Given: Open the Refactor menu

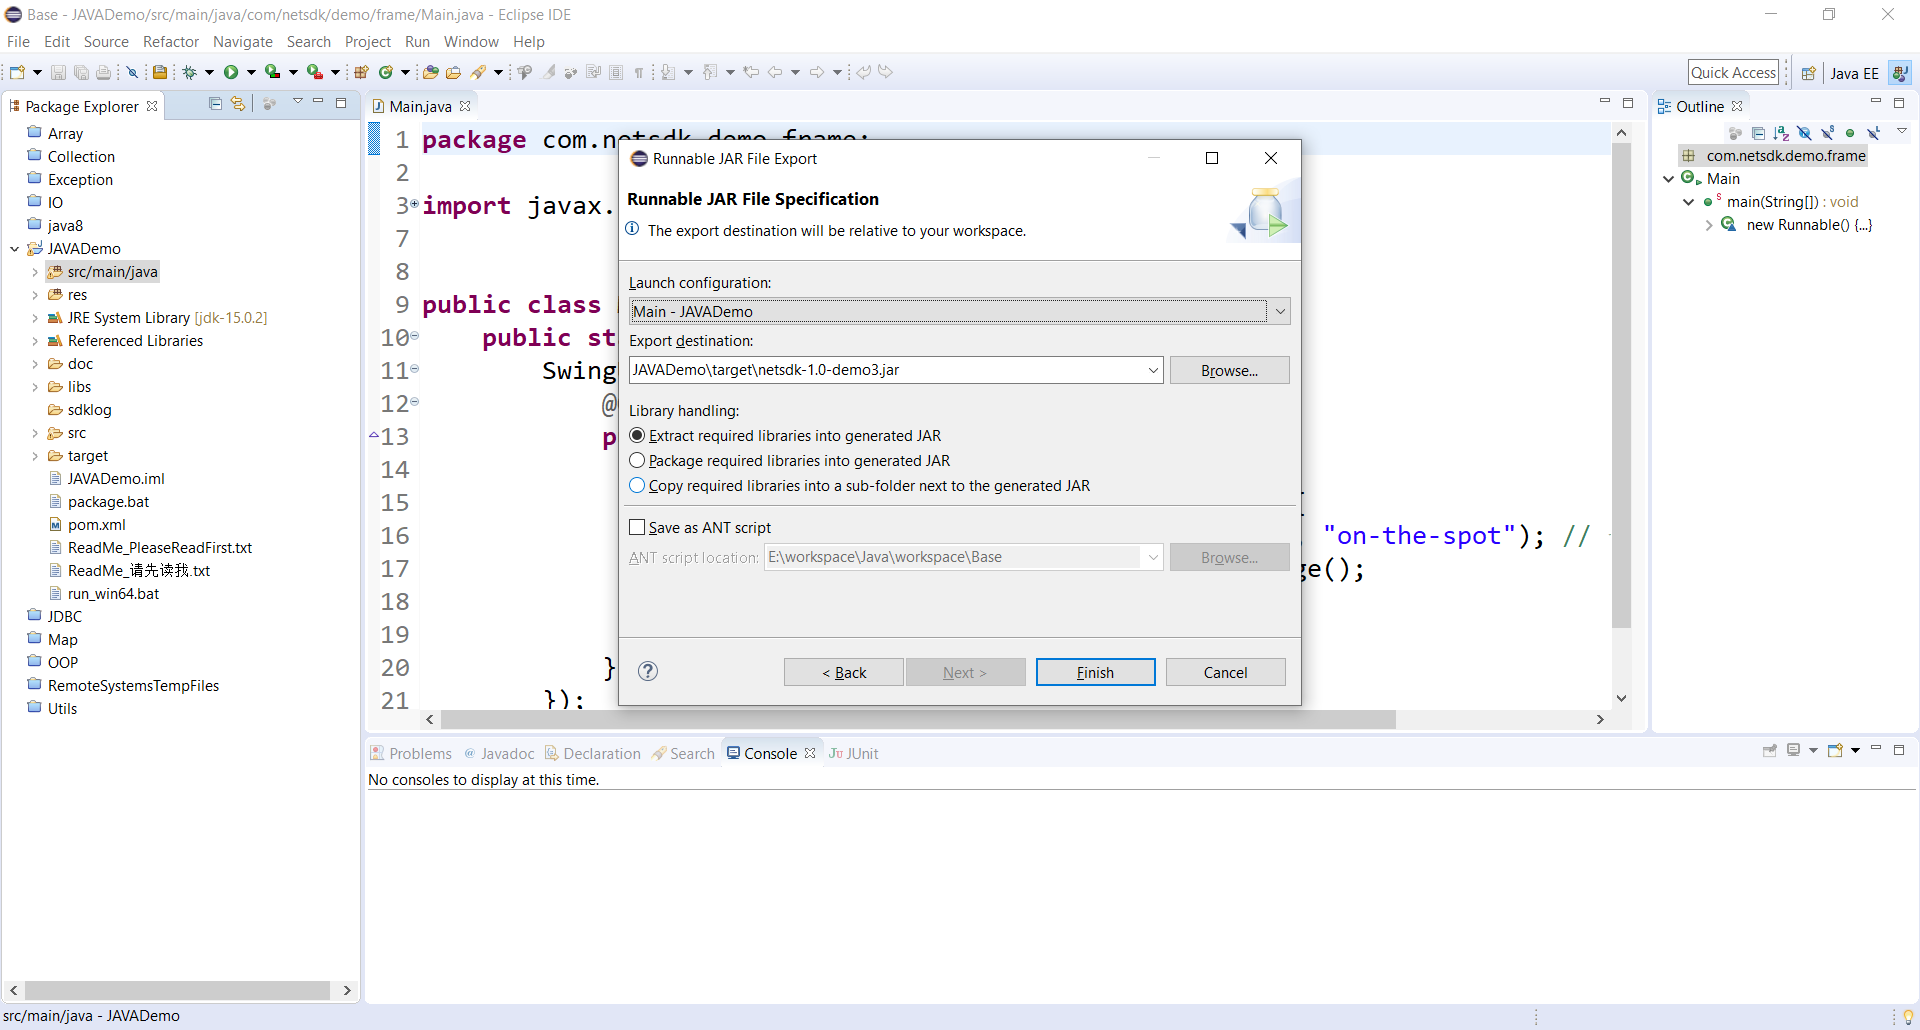Looking at the screenshot, I should pos(171,42).
